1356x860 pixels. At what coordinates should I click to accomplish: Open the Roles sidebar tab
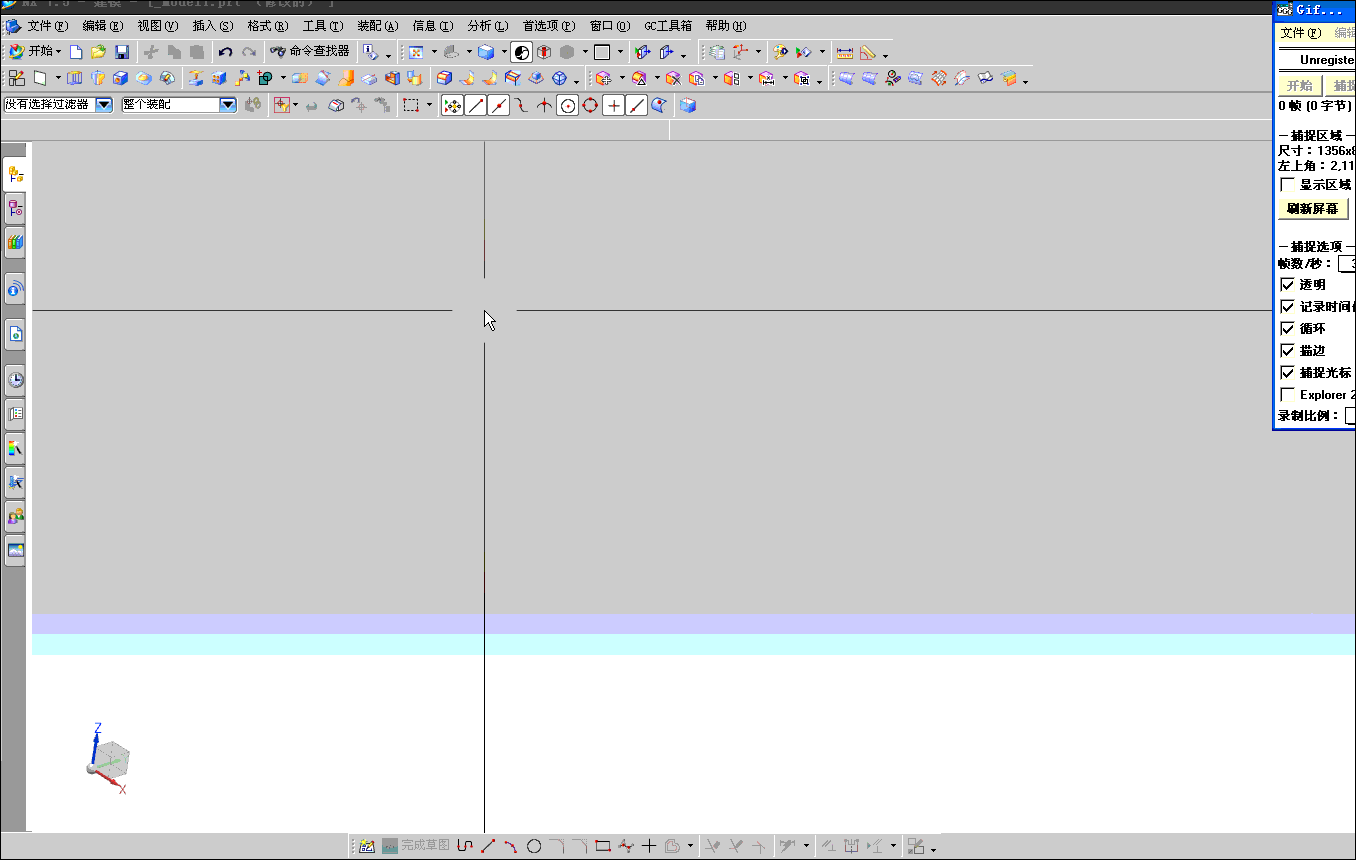click(15, 516)
